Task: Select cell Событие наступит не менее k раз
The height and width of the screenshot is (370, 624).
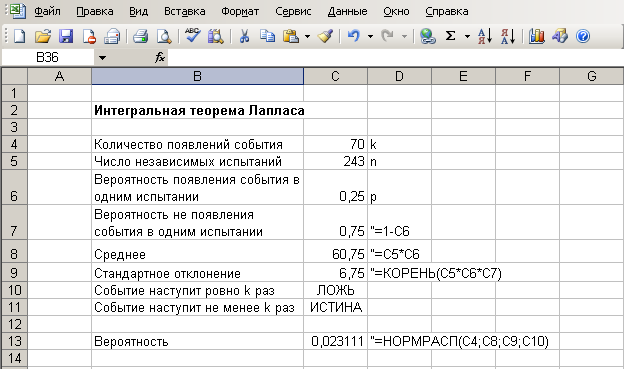Action: 197,308
